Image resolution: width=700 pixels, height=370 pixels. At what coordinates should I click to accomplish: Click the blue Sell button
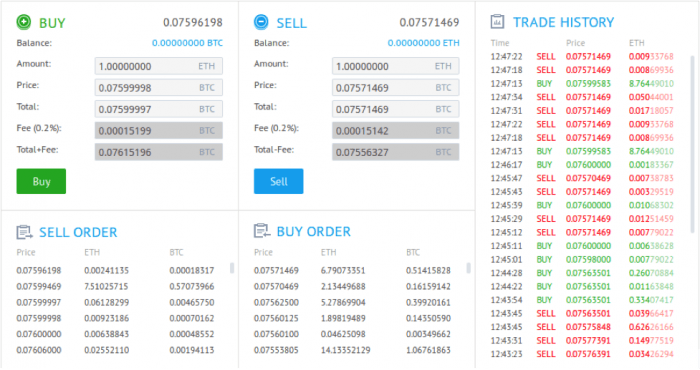point(279,181)
